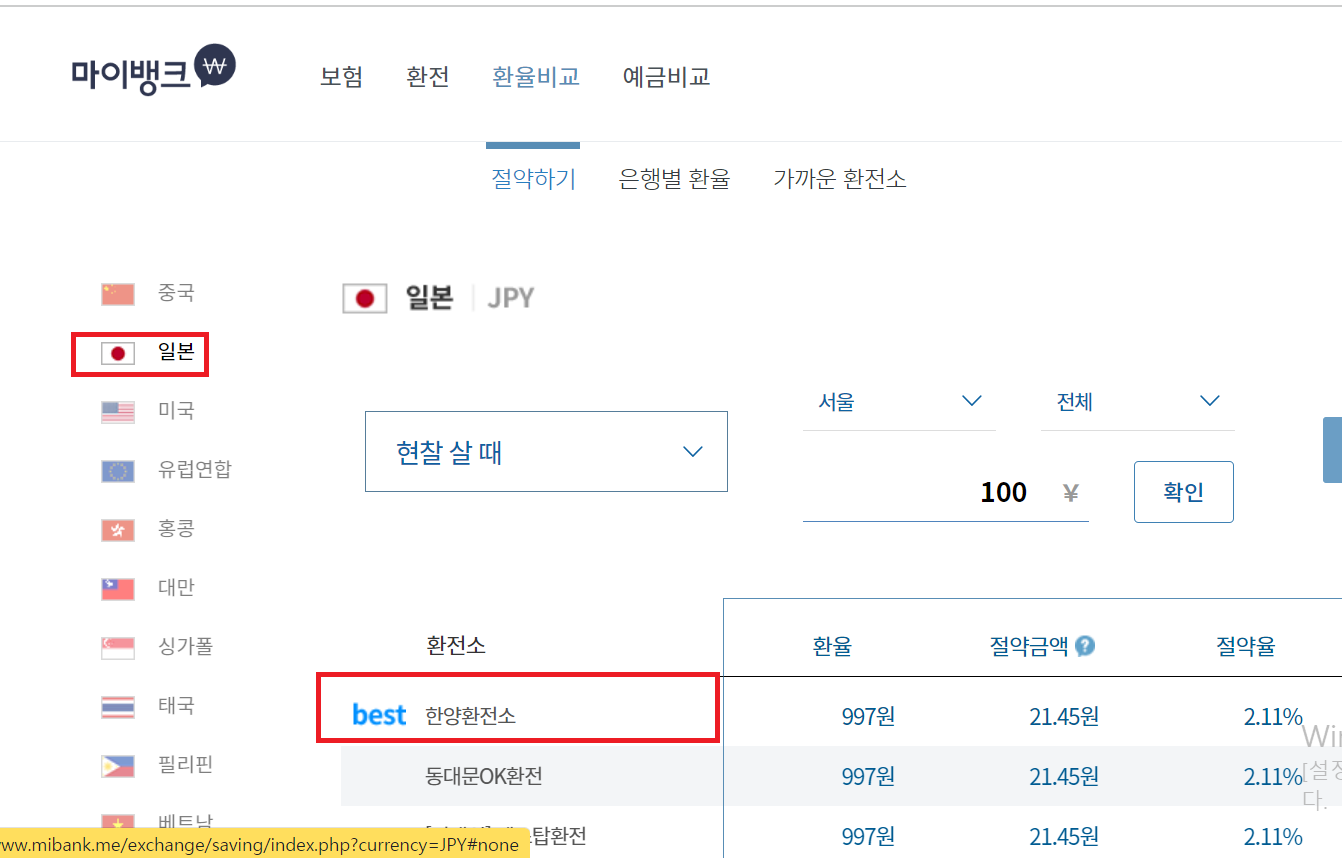Image resolution: width=1342 pixels, height=858 pixels.
Task: Choose 대만 in the country list
Action: point(176,588)
